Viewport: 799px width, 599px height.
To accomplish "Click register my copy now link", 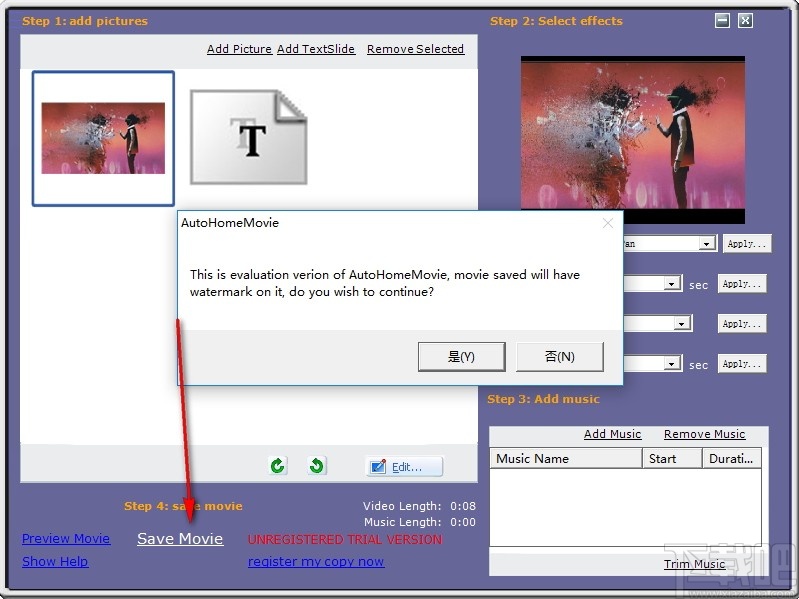I will coord(316,561).
